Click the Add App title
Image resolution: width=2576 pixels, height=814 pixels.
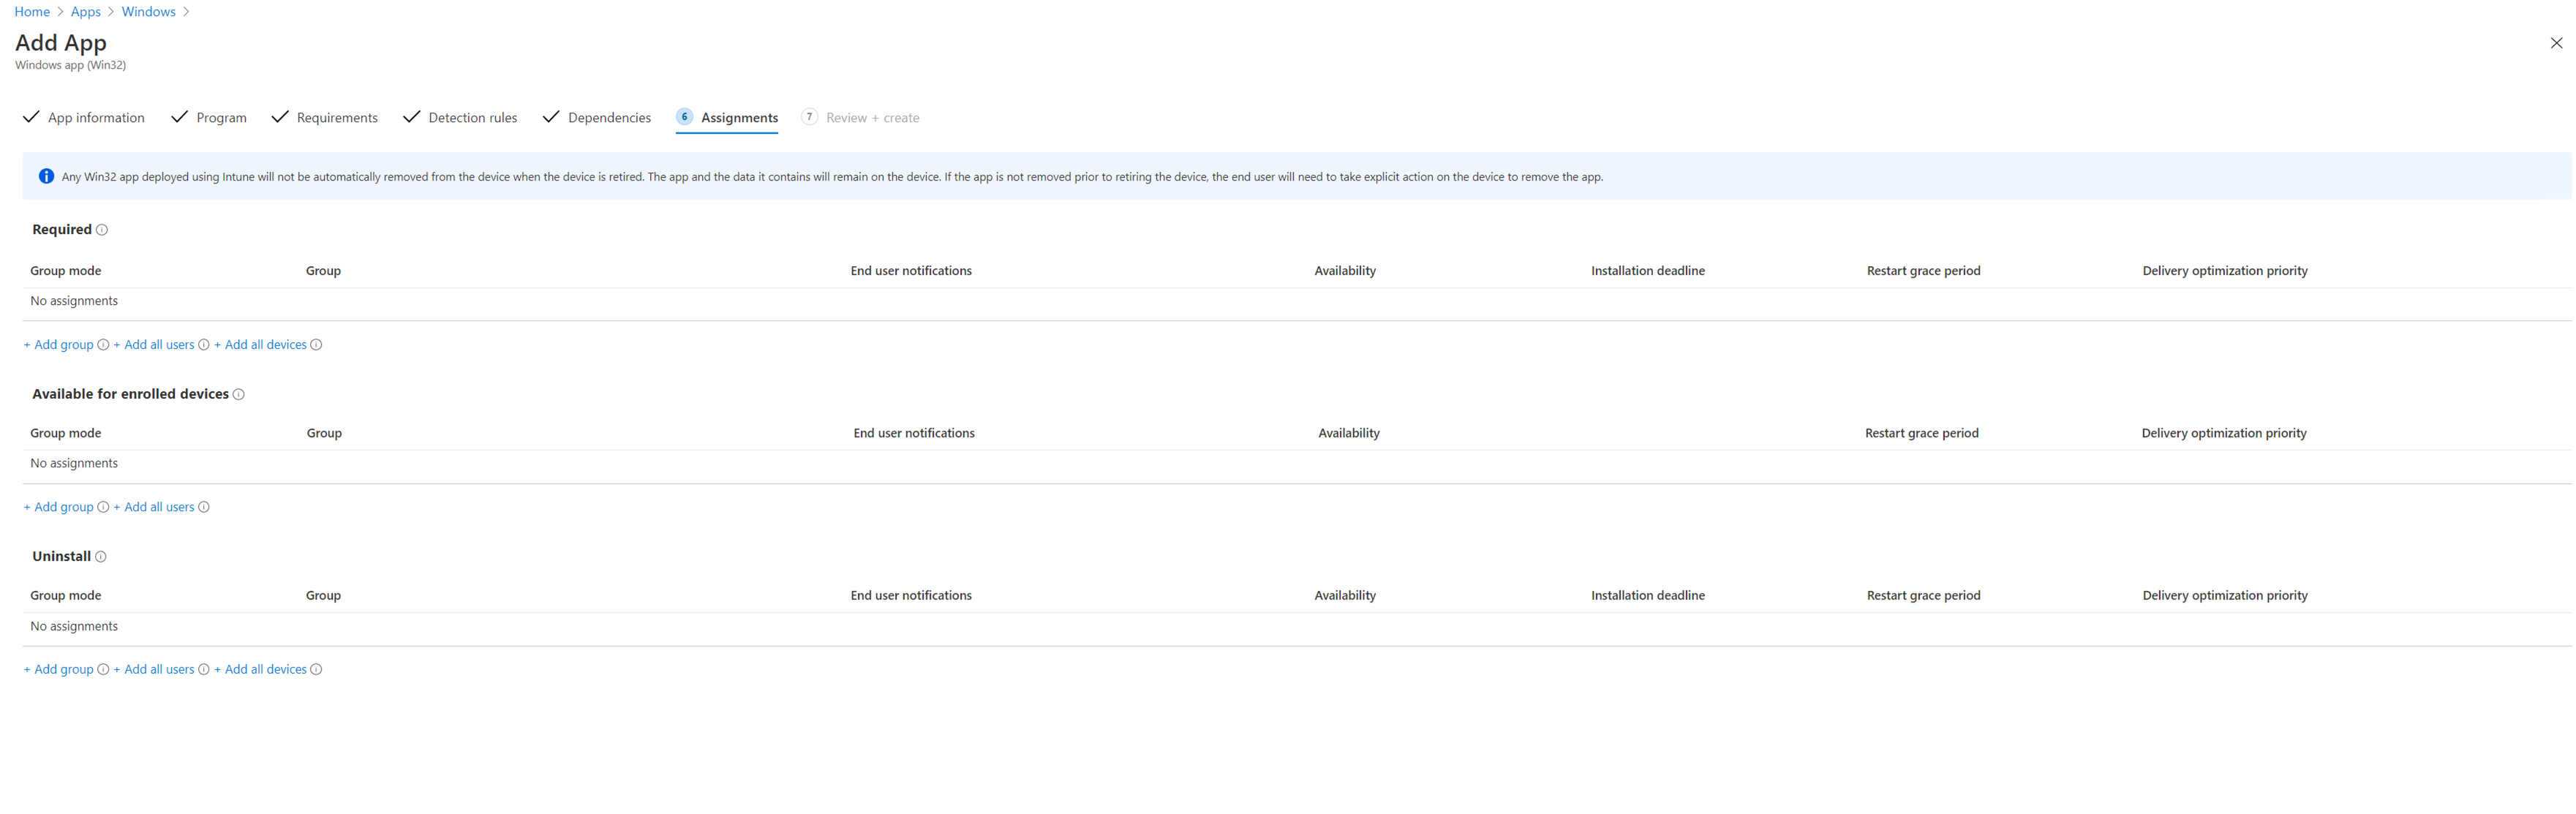[x=61, y=43]
